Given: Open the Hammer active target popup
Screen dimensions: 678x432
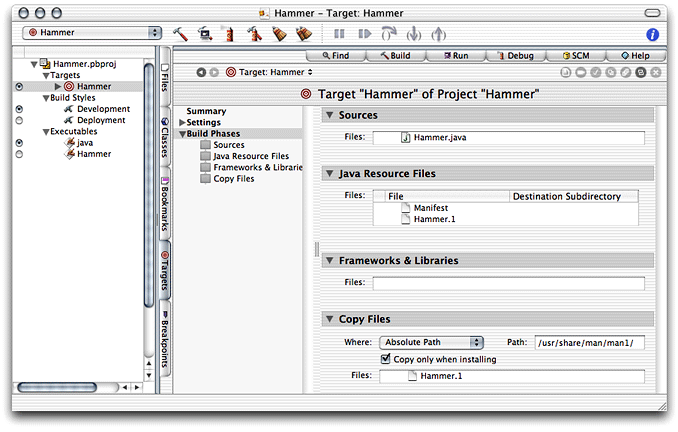Looking at the screenshot, I should click(x=92, y=32).
